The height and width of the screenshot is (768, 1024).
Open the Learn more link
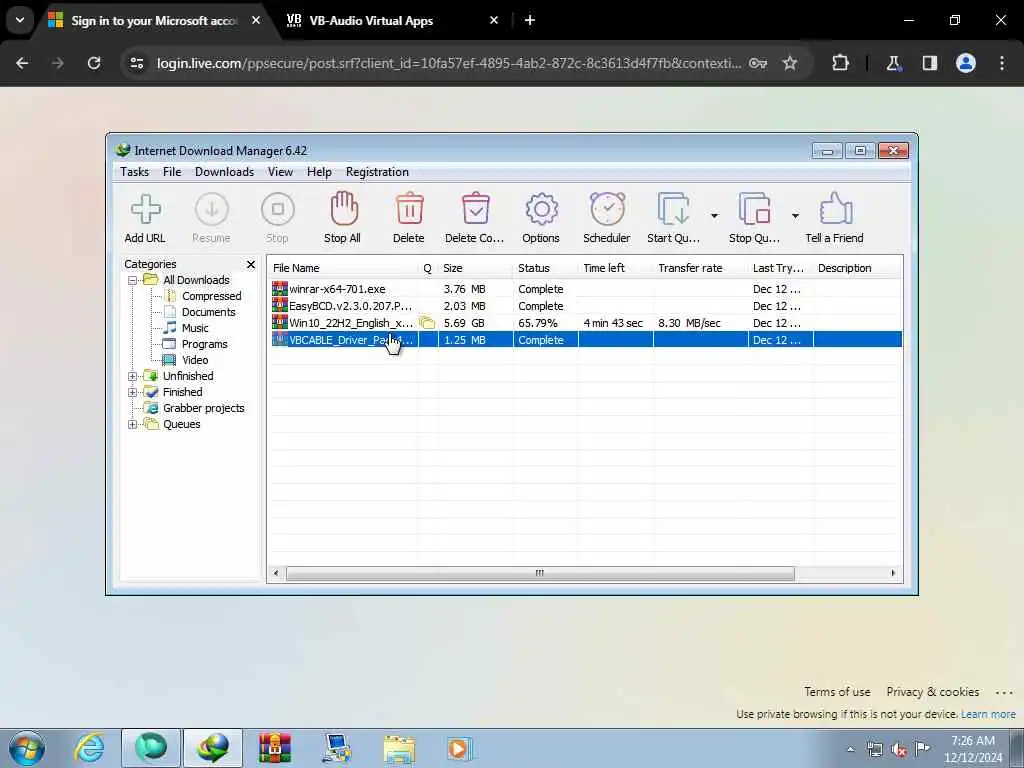point(988,714)
